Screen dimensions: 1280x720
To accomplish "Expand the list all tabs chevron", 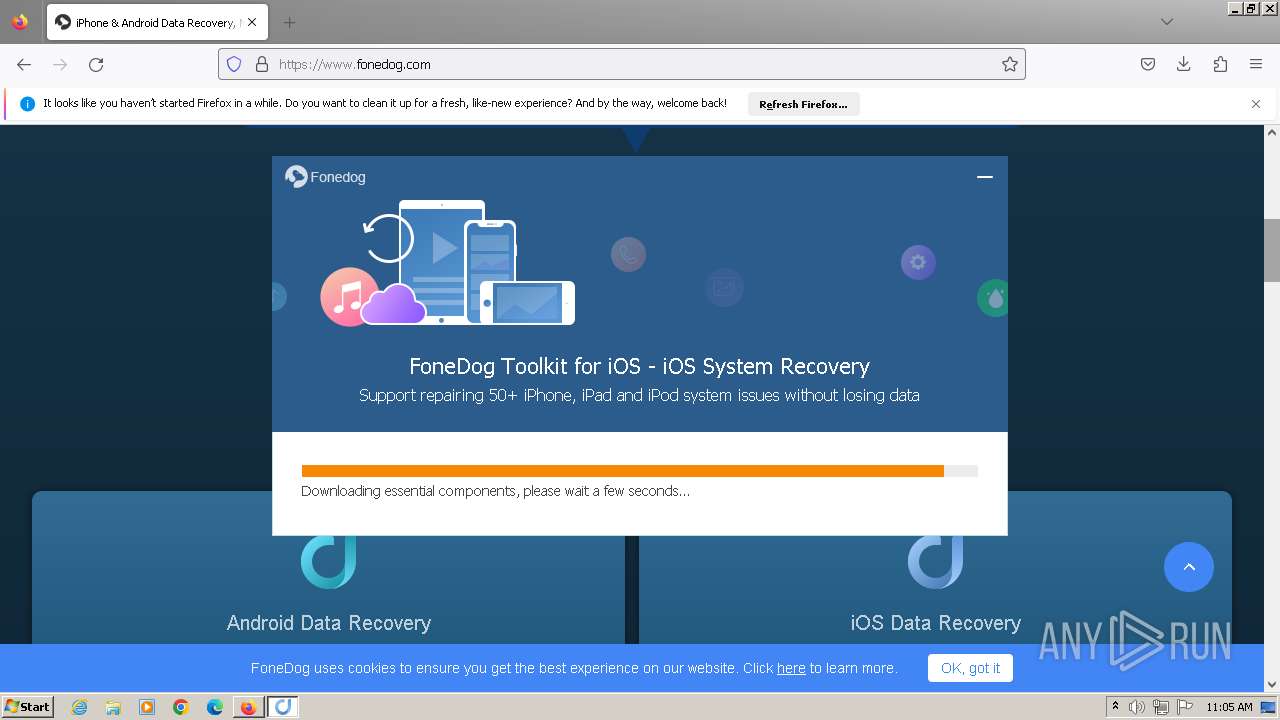I will [1167, 22].
